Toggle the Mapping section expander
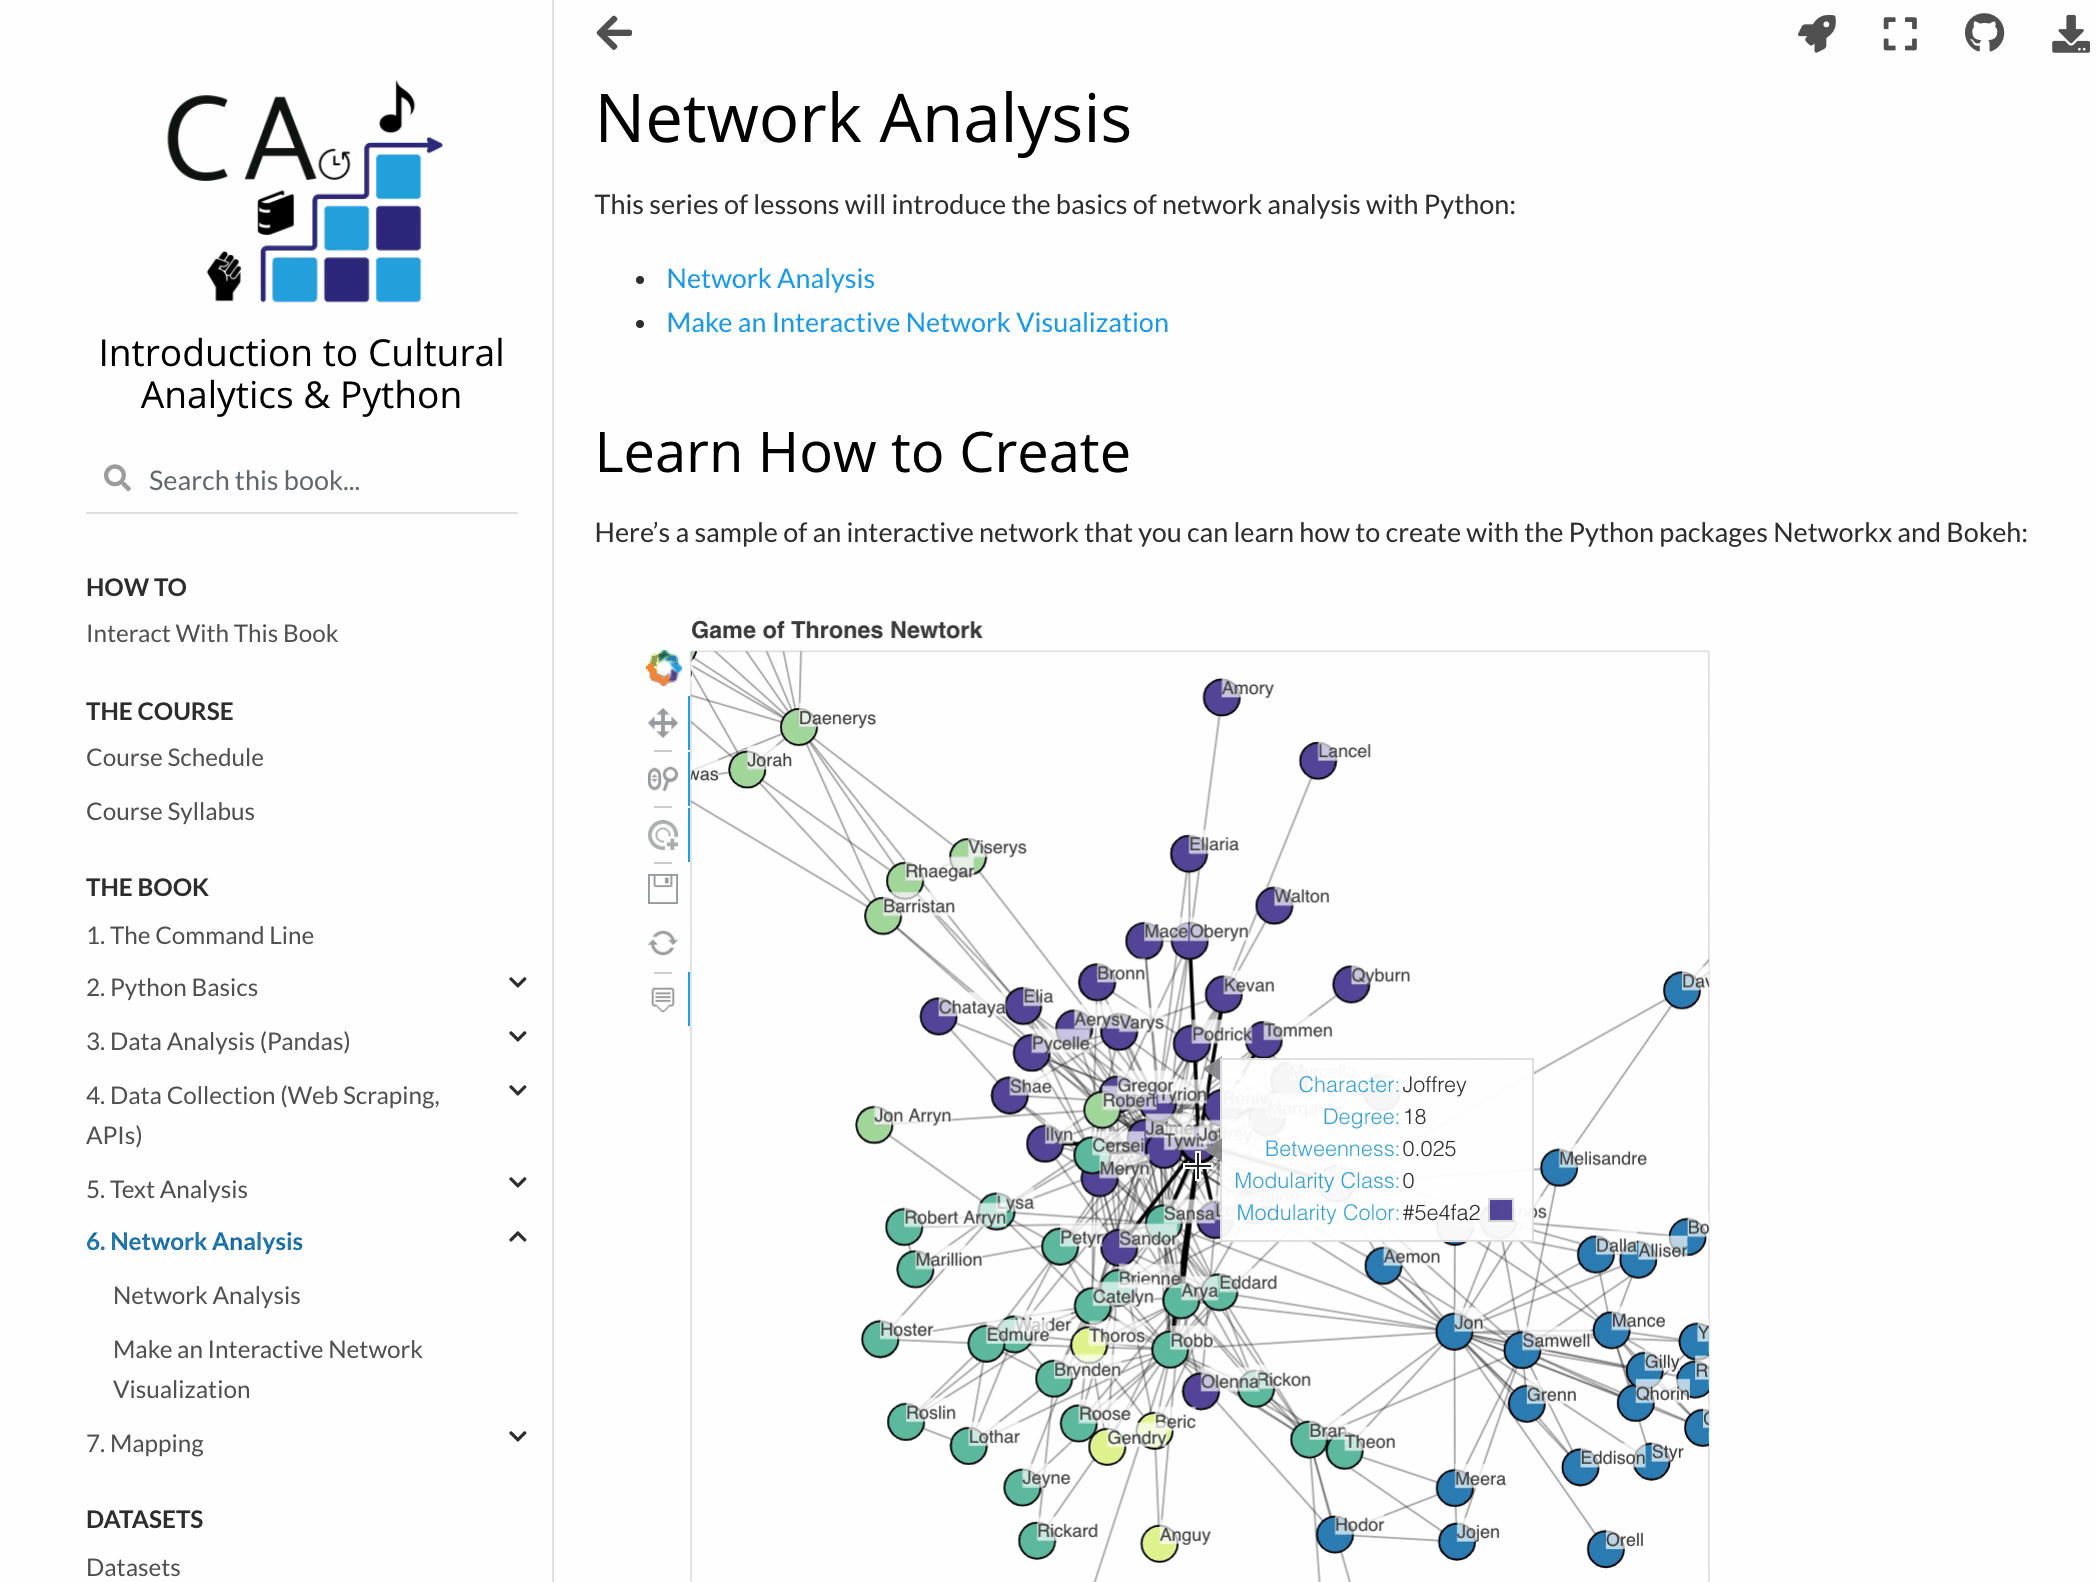Screen dimensions: 2096x1582 tap(515, 1442)
